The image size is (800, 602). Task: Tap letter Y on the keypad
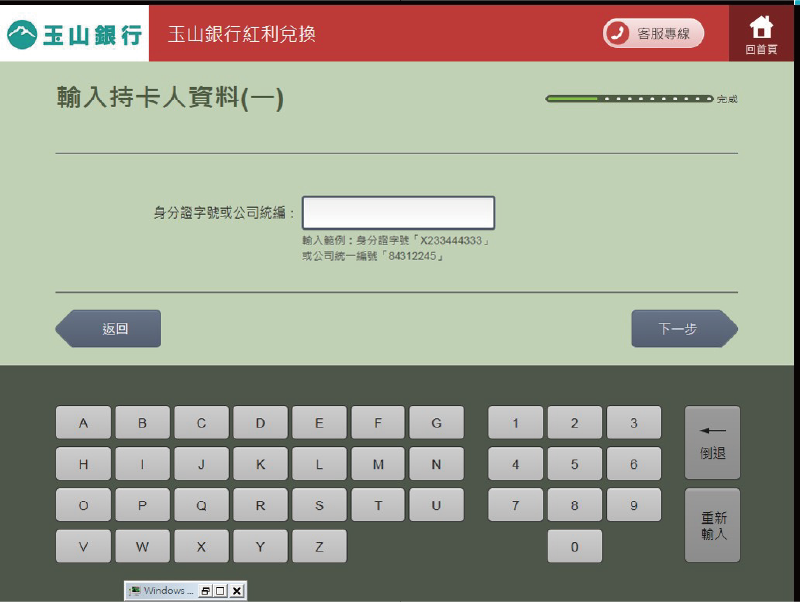tap(260, 546)
